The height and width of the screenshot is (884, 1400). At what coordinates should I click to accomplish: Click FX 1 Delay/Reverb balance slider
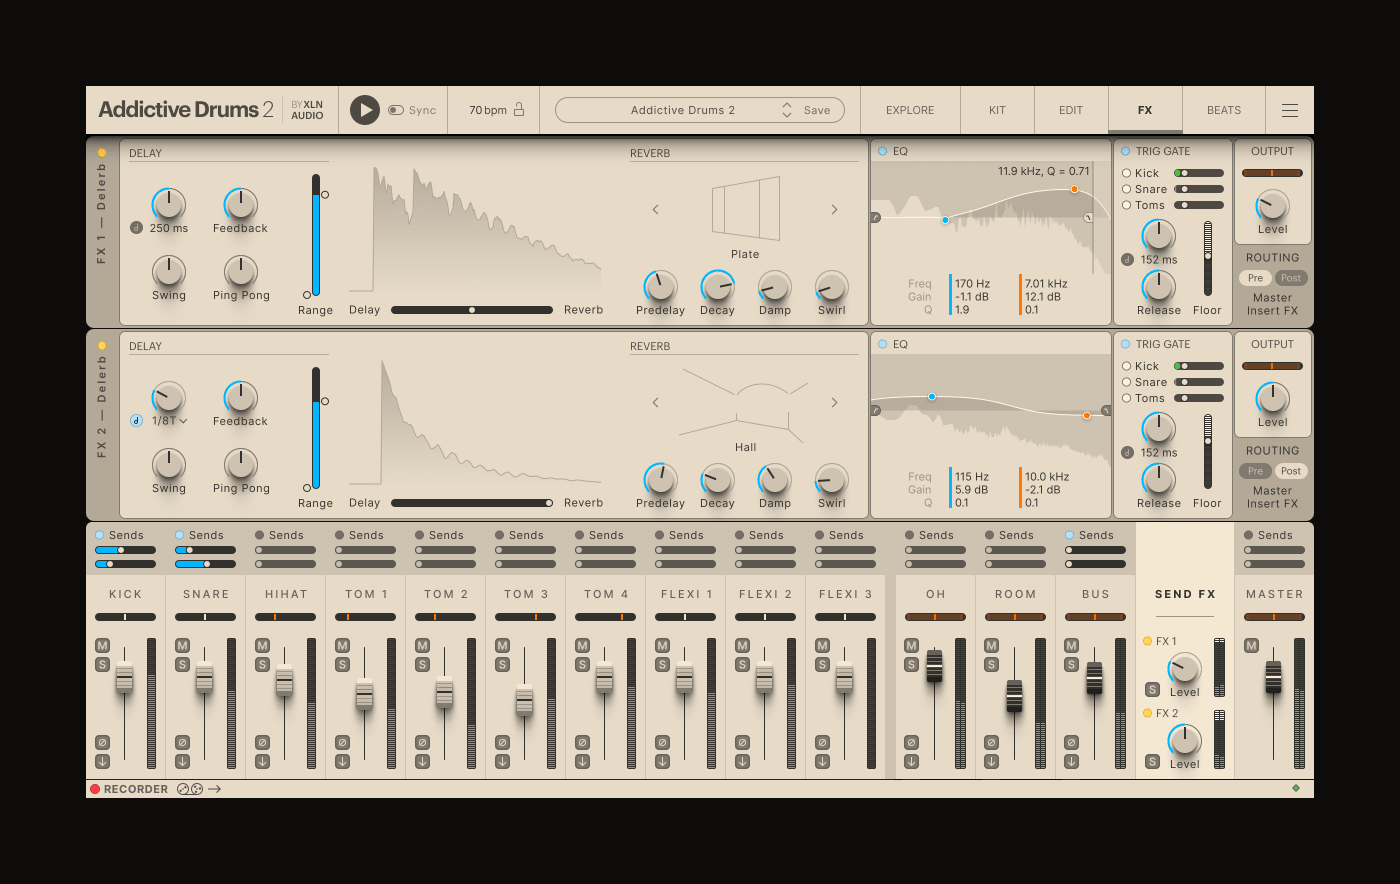472,310
